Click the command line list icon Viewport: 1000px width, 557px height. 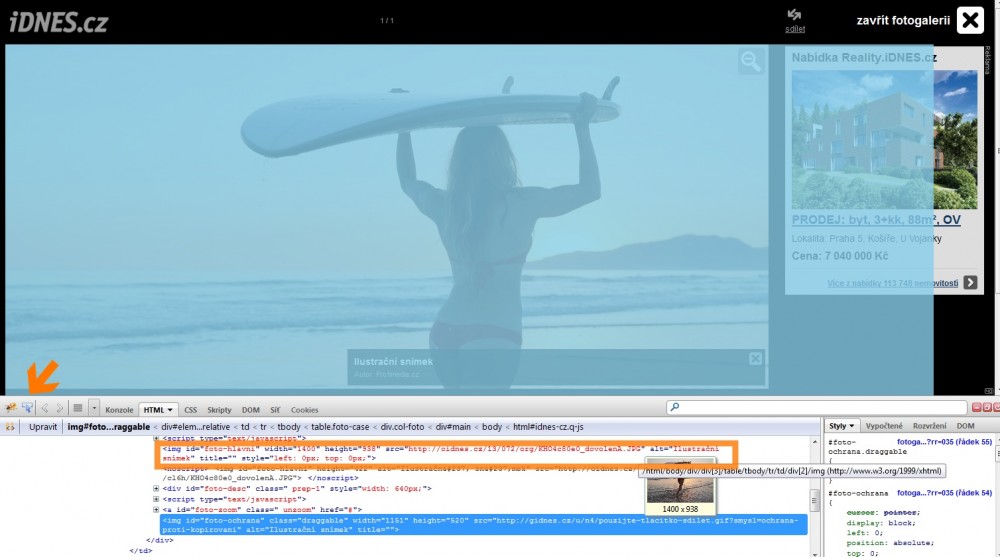pyautogui.click(x=77, y=408)
